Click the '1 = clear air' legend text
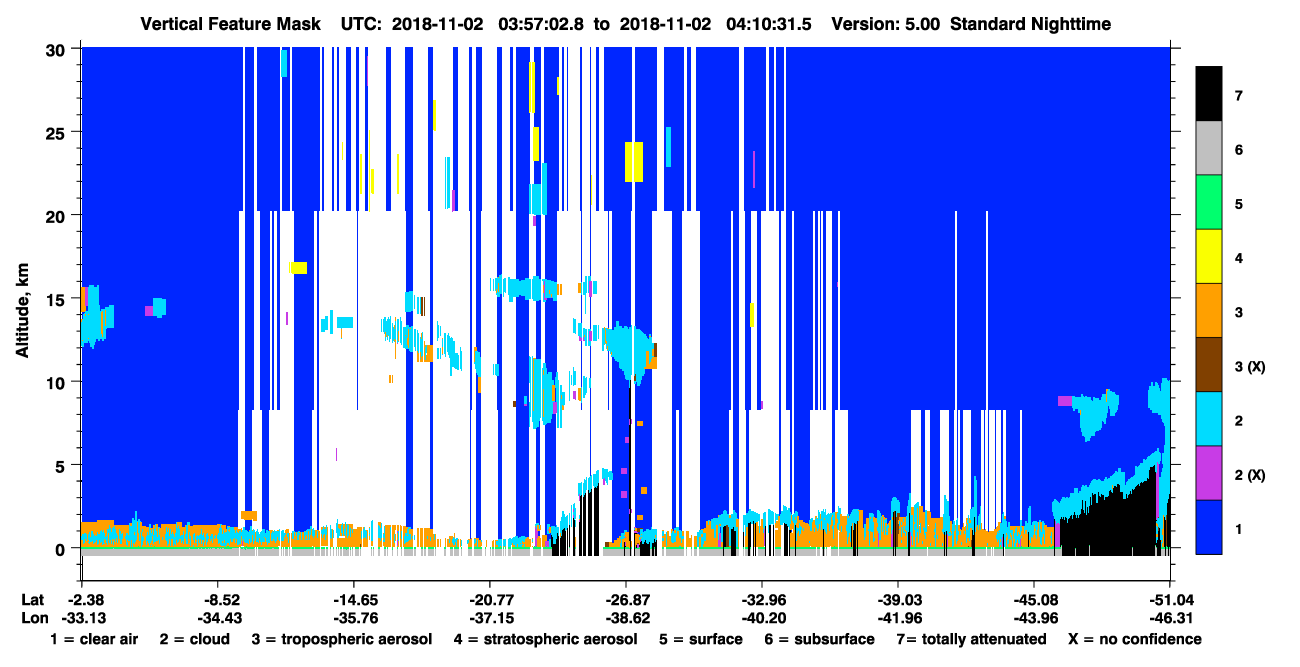Viewport: 1300px width, 667px height. 94,639
